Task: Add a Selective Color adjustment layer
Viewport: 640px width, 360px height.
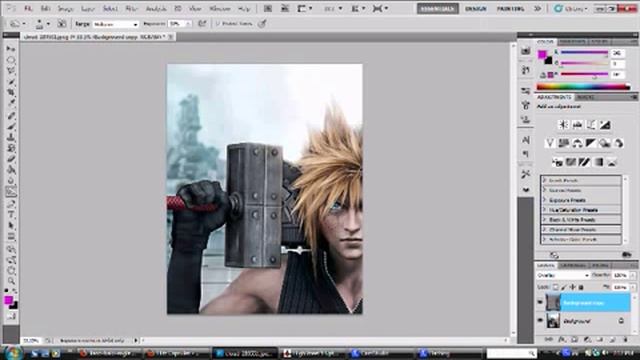Action: 612,162
